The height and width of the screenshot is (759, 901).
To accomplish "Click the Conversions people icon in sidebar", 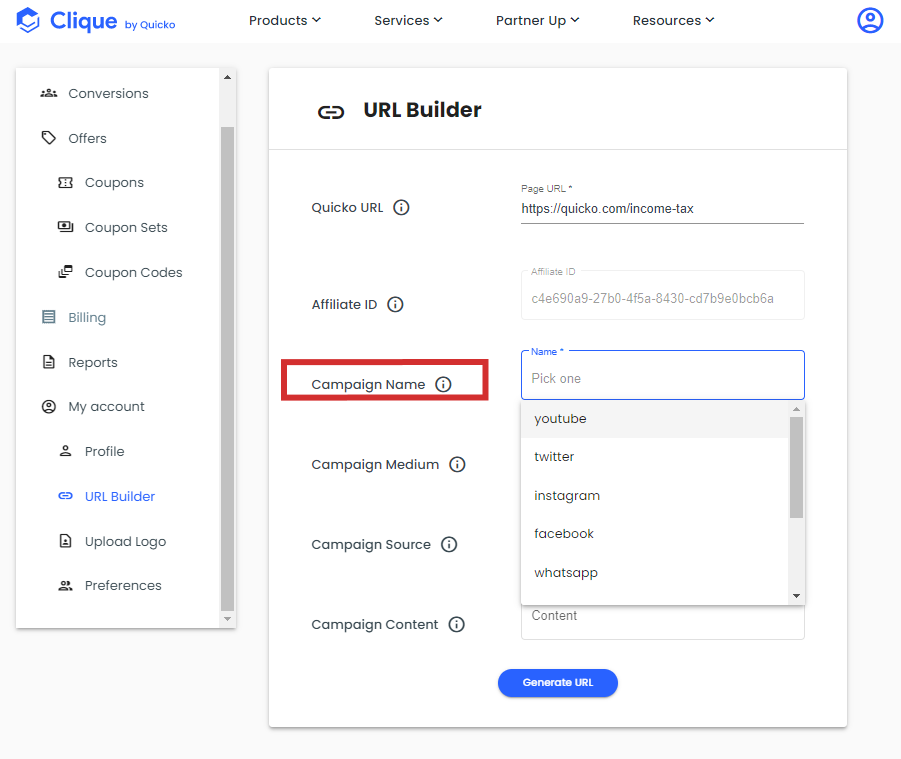I will (x=49, y=93).
